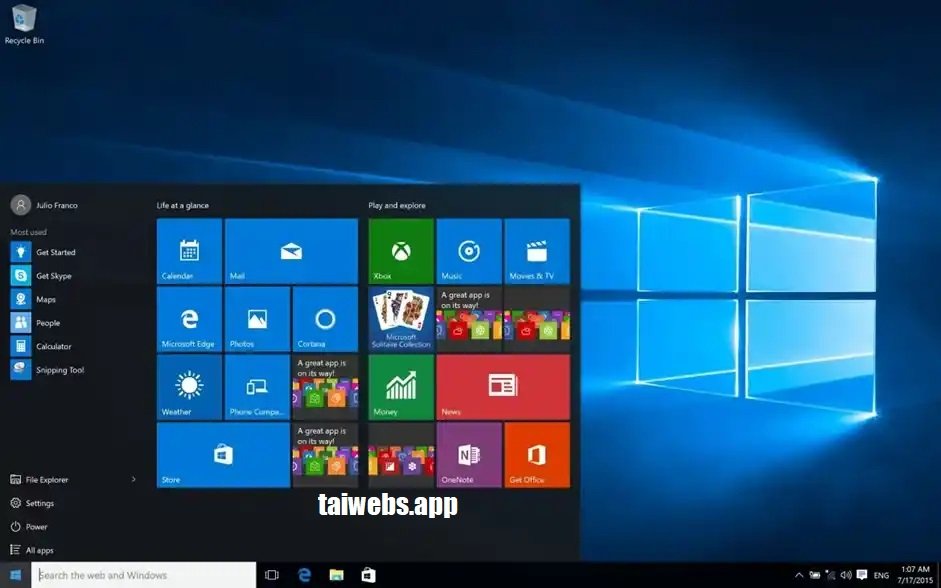Click the Search the web and Windows box
This screenshot has width=941, height=588.
(144, 575)
